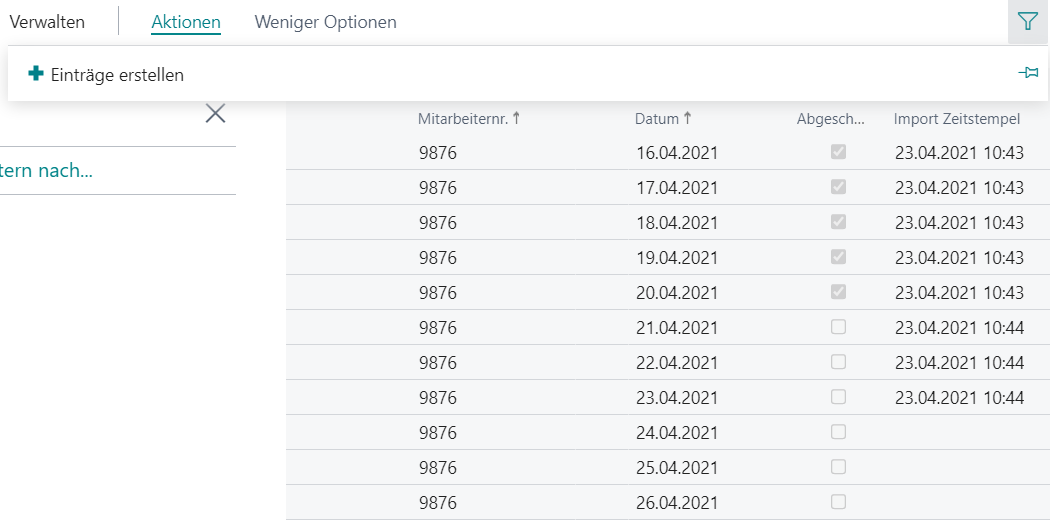Select the Aktionen tab
This screenshot has width=1050, height=520.
tap(186, 22)
